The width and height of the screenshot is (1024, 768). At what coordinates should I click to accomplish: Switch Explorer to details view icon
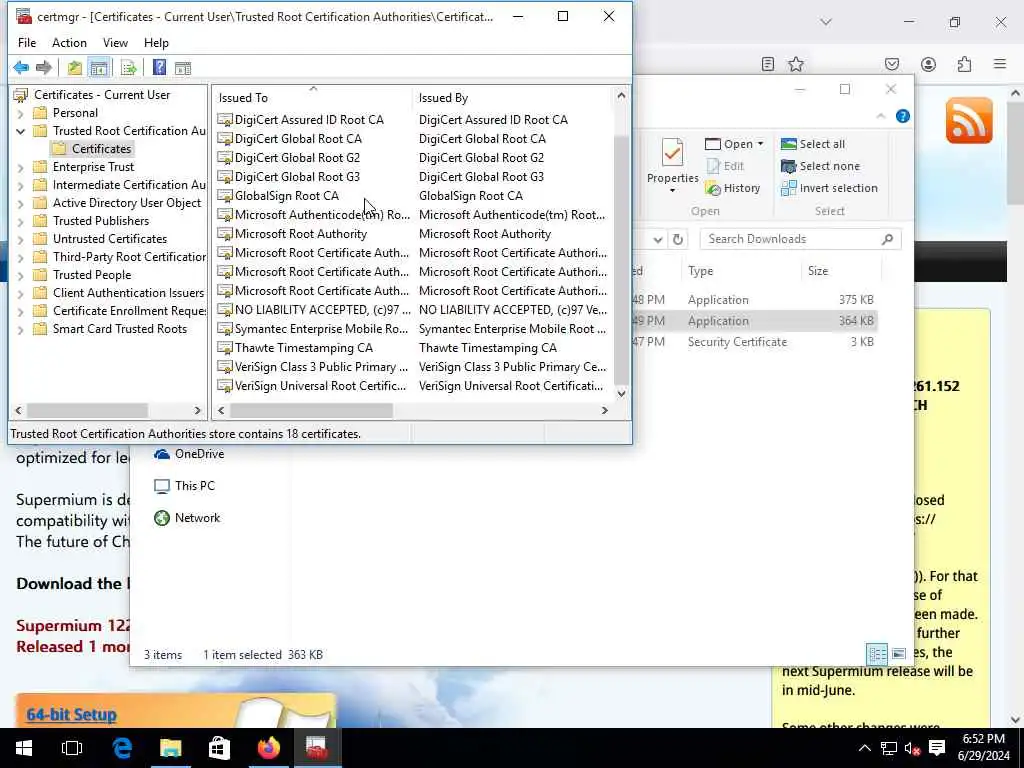877,654
